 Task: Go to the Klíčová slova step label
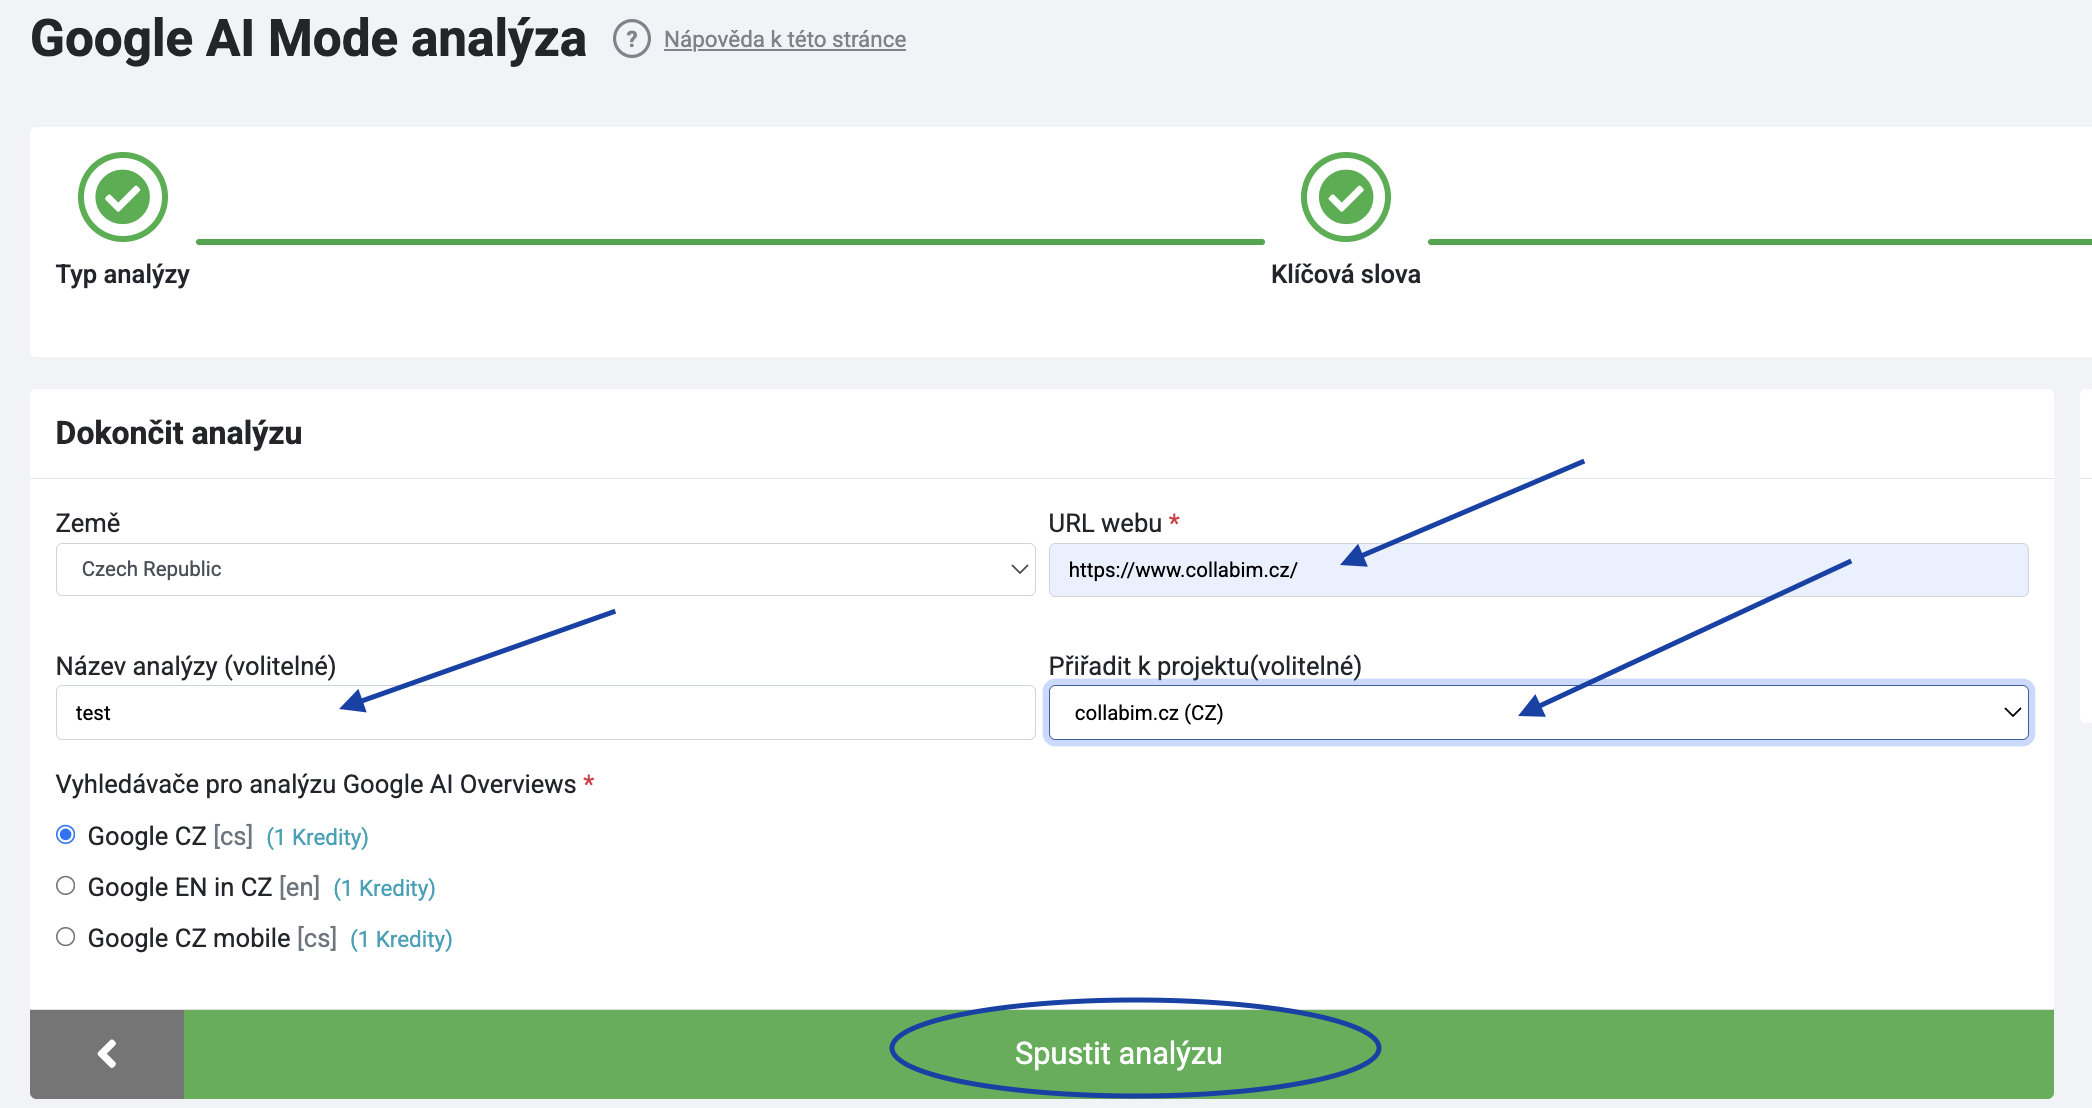coord(1345,274)
